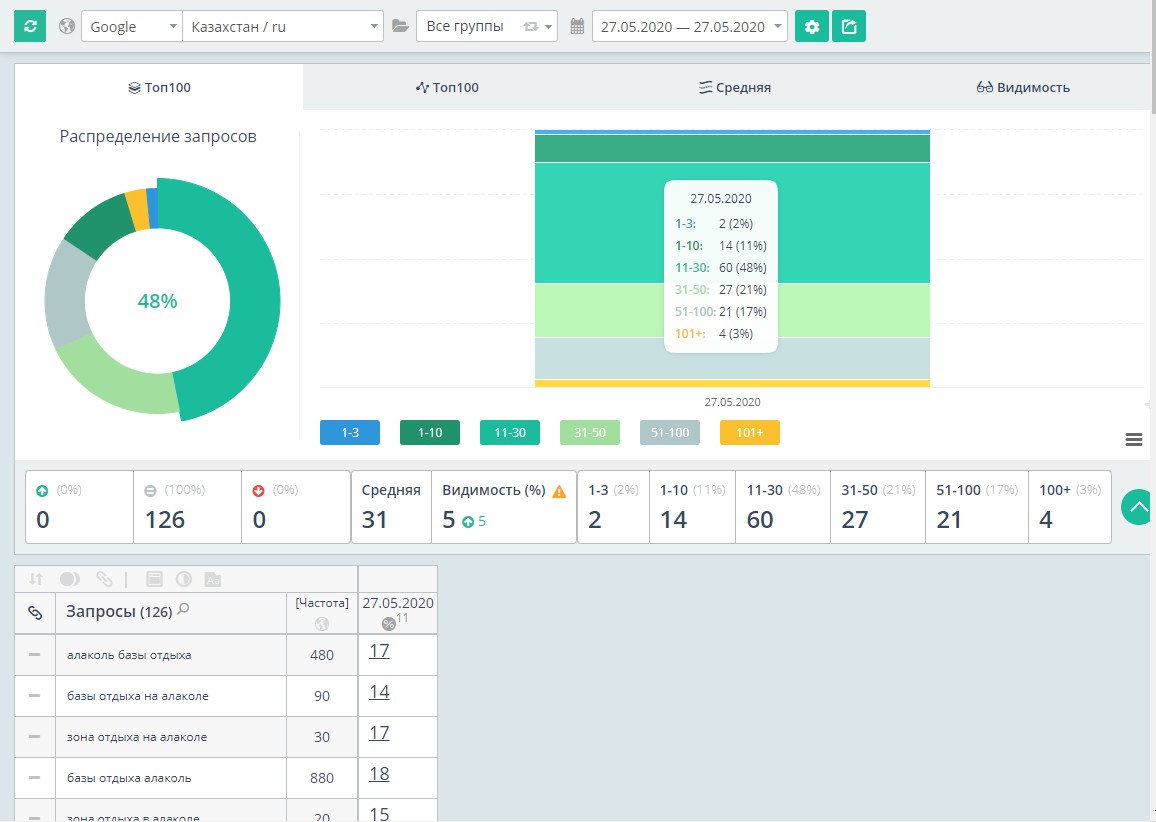This screenshot has width=1156, height=822.
Task: Toggle the 1-3 series legend
Action: pyautogui.click(x=349, y=433)
